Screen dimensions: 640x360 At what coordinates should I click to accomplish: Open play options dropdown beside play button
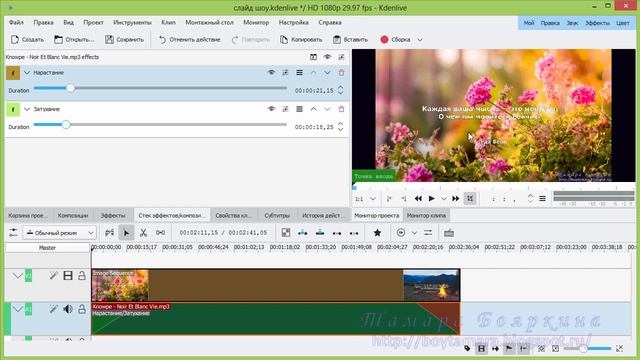click(x=444, y=199)
